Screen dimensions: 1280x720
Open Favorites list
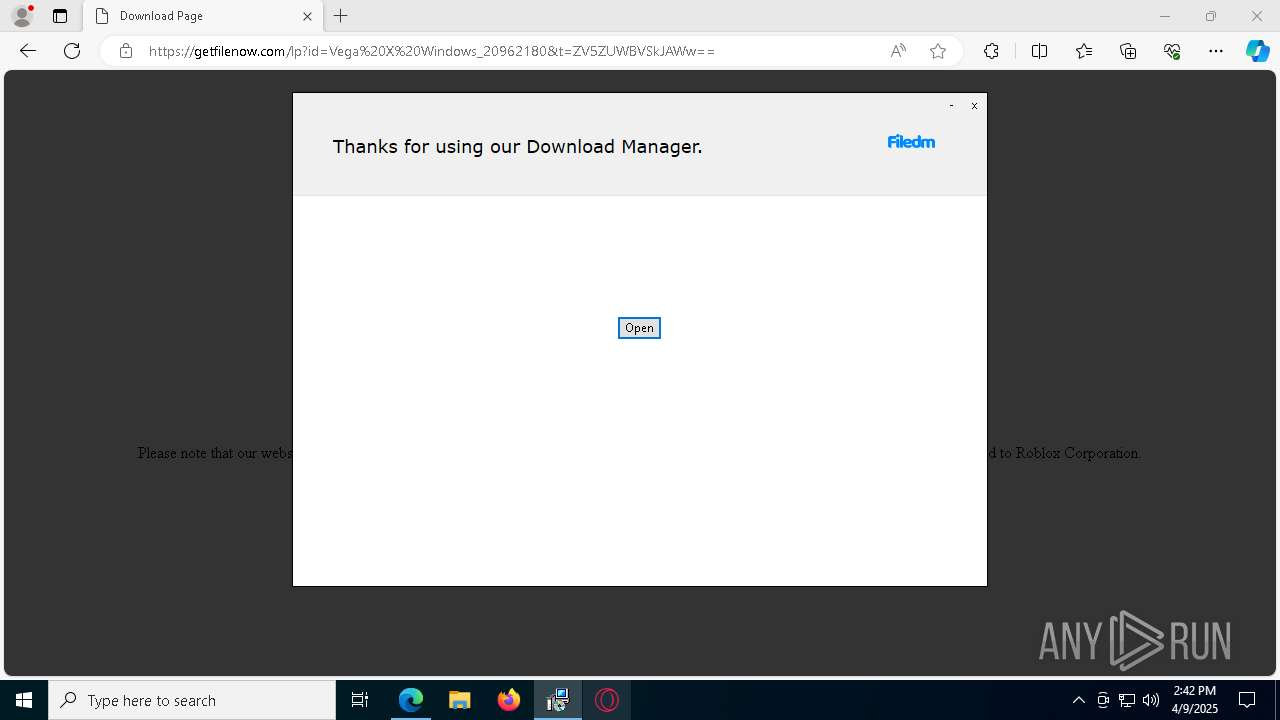point(1084,51)
